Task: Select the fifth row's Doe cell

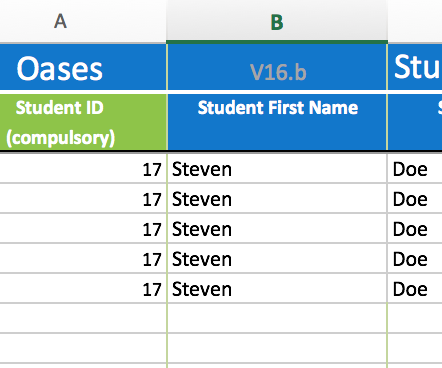Action: (x=415, y=288)
